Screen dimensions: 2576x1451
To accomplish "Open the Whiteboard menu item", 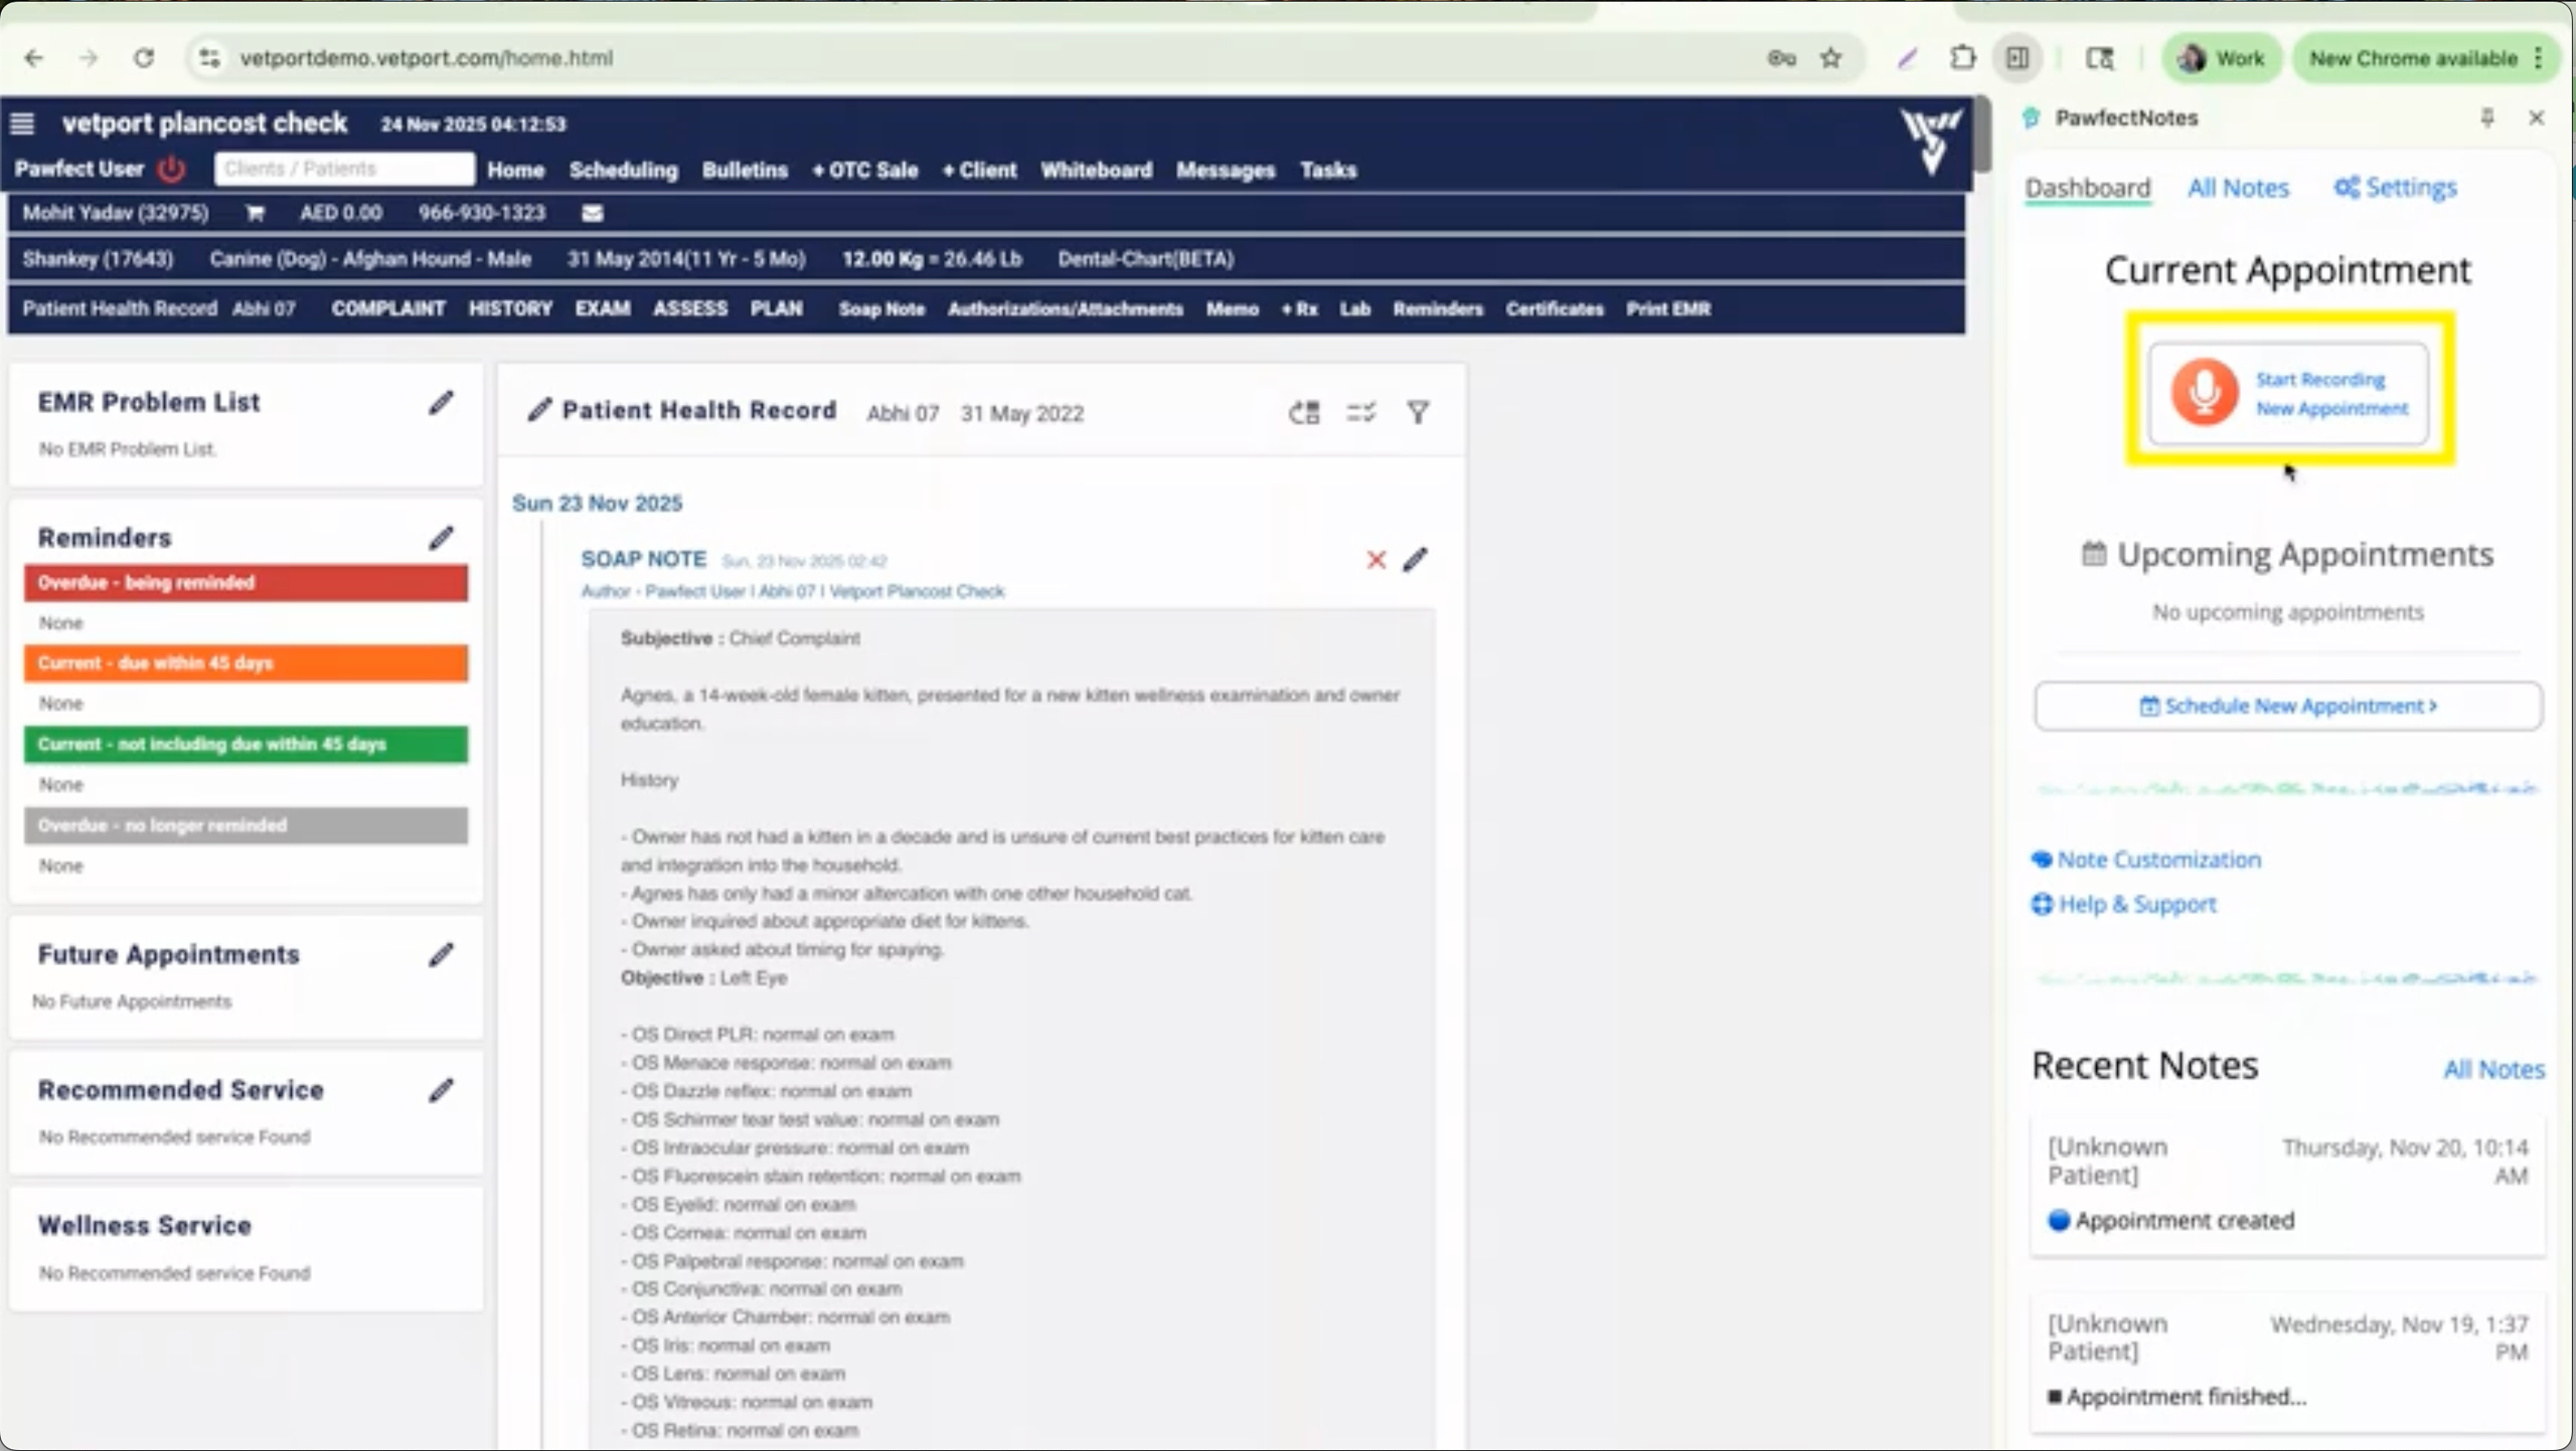I will (x=1096, y=170).
